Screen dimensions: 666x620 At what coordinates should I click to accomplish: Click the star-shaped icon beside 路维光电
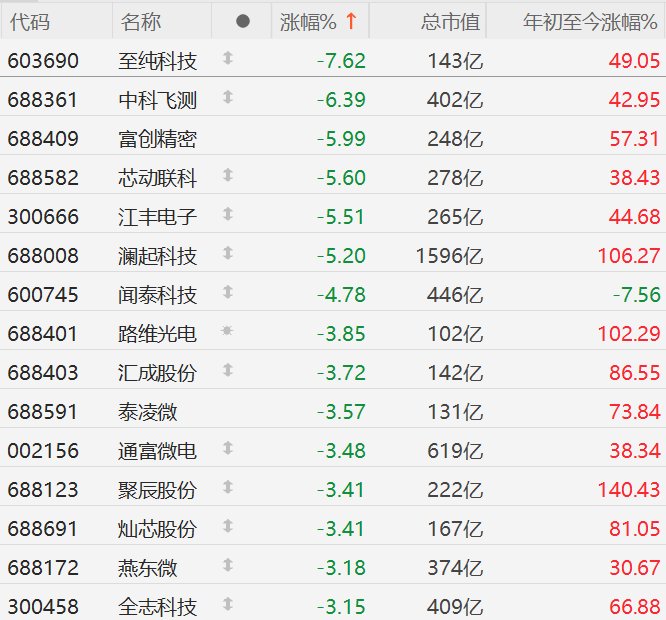228,332
